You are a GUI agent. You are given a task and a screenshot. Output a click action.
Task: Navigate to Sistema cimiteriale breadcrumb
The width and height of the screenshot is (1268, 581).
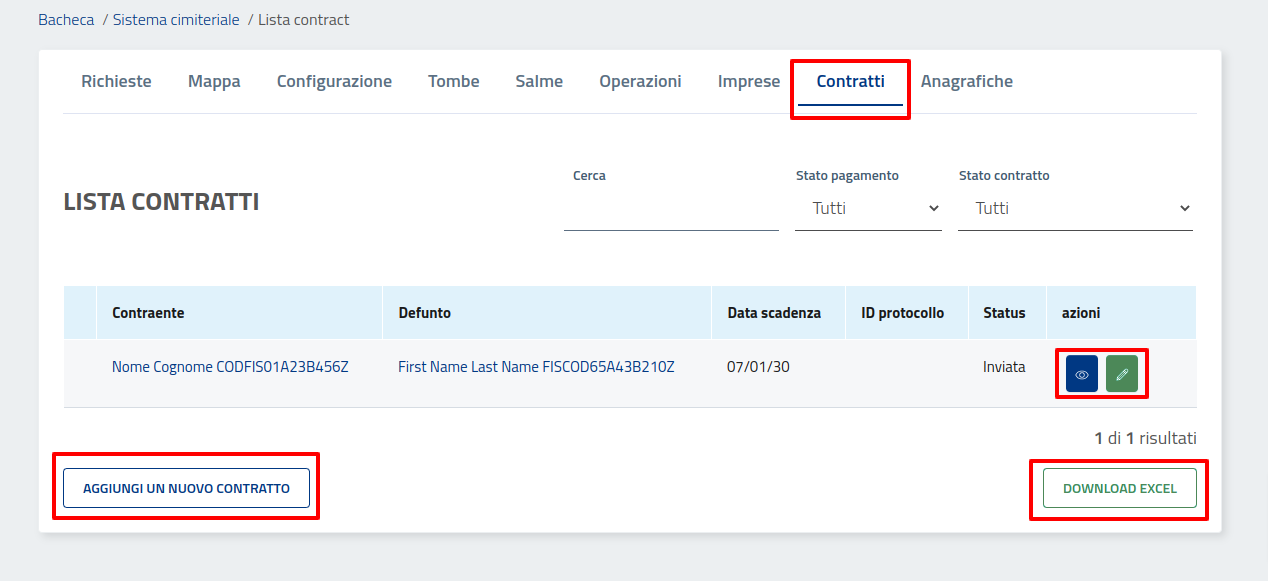[176, 20]
